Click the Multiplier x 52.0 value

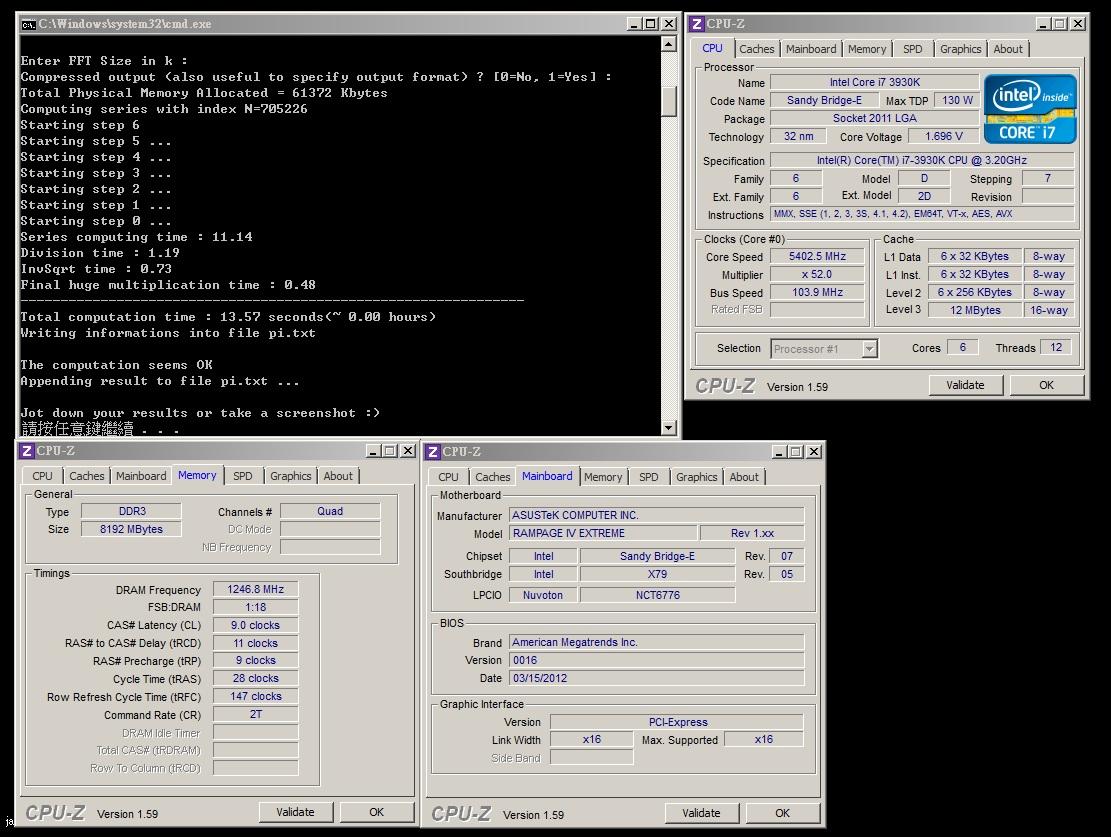(817, 274)
